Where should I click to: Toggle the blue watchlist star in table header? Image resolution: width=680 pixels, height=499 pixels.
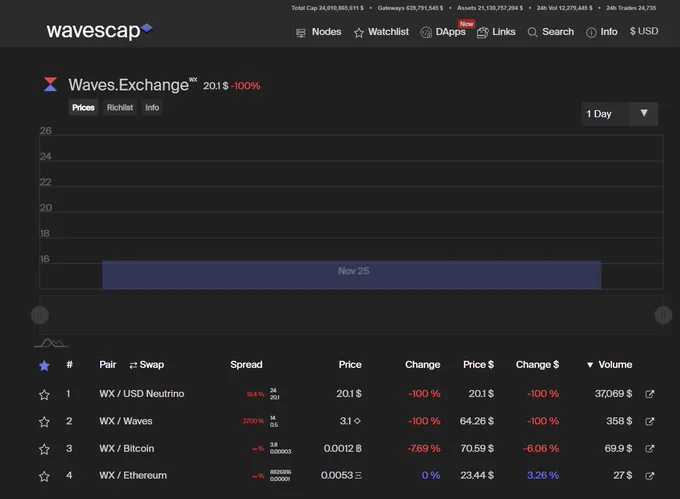44,366
